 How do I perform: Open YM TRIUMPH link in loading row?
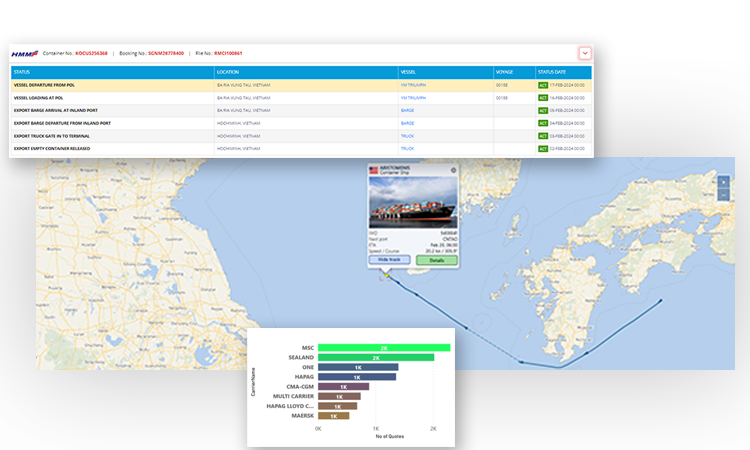pyautogui.click(x=413, y=98)
